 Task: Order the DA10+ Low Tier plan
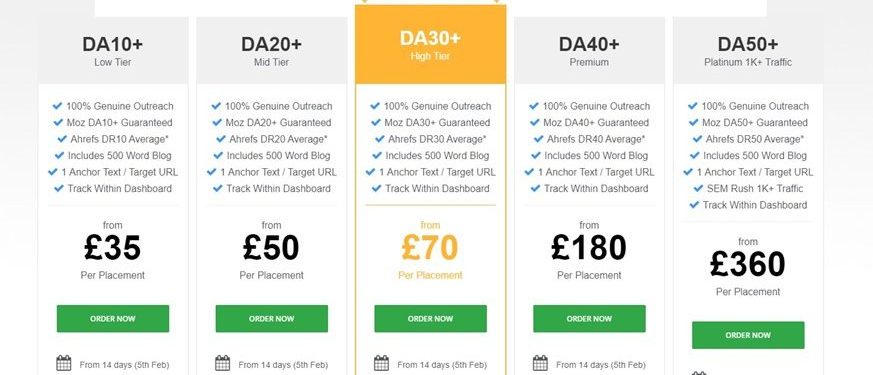pos(113,319)
